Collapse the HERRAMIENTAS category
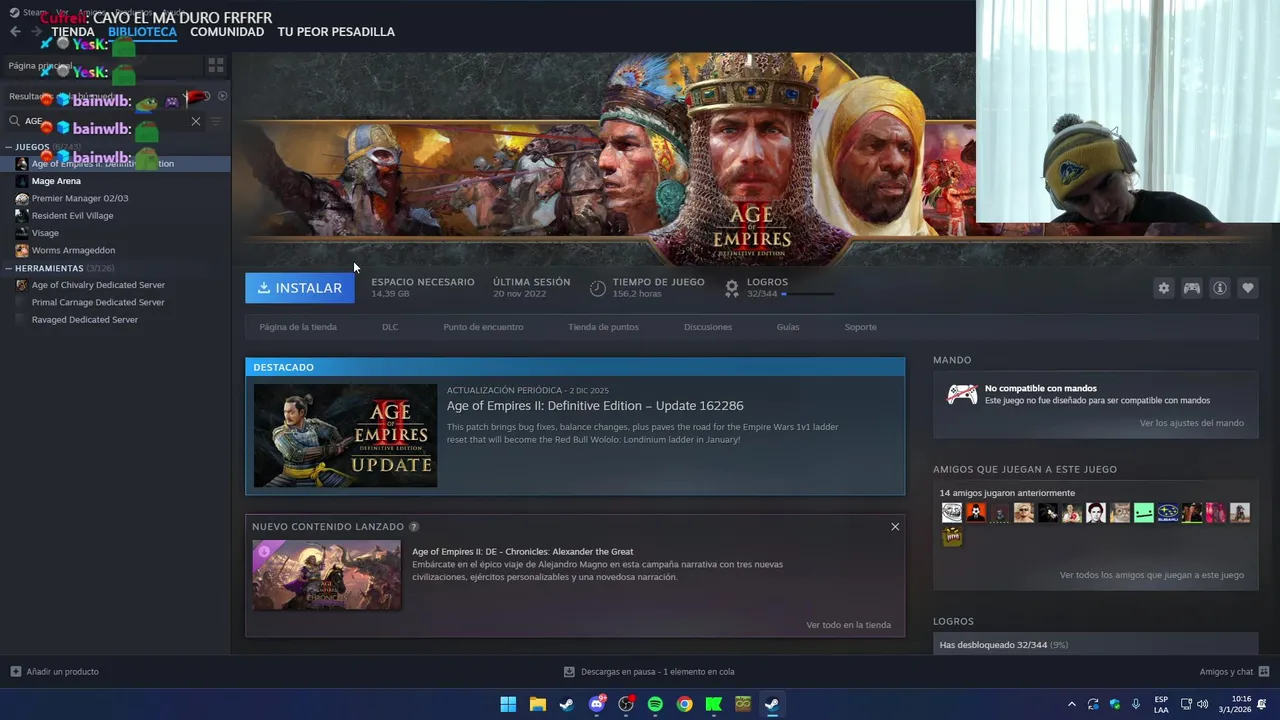The image size is (1280, 720). [x=8, y=268]
